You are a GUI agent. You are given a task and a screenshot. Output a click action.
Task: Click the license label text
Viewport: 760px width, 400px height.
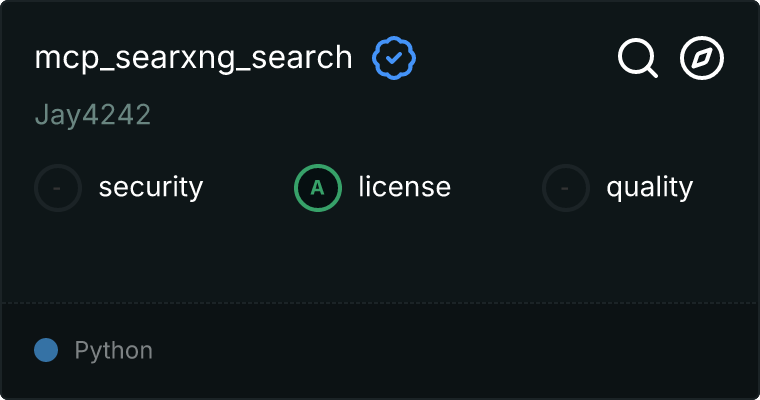404,187
